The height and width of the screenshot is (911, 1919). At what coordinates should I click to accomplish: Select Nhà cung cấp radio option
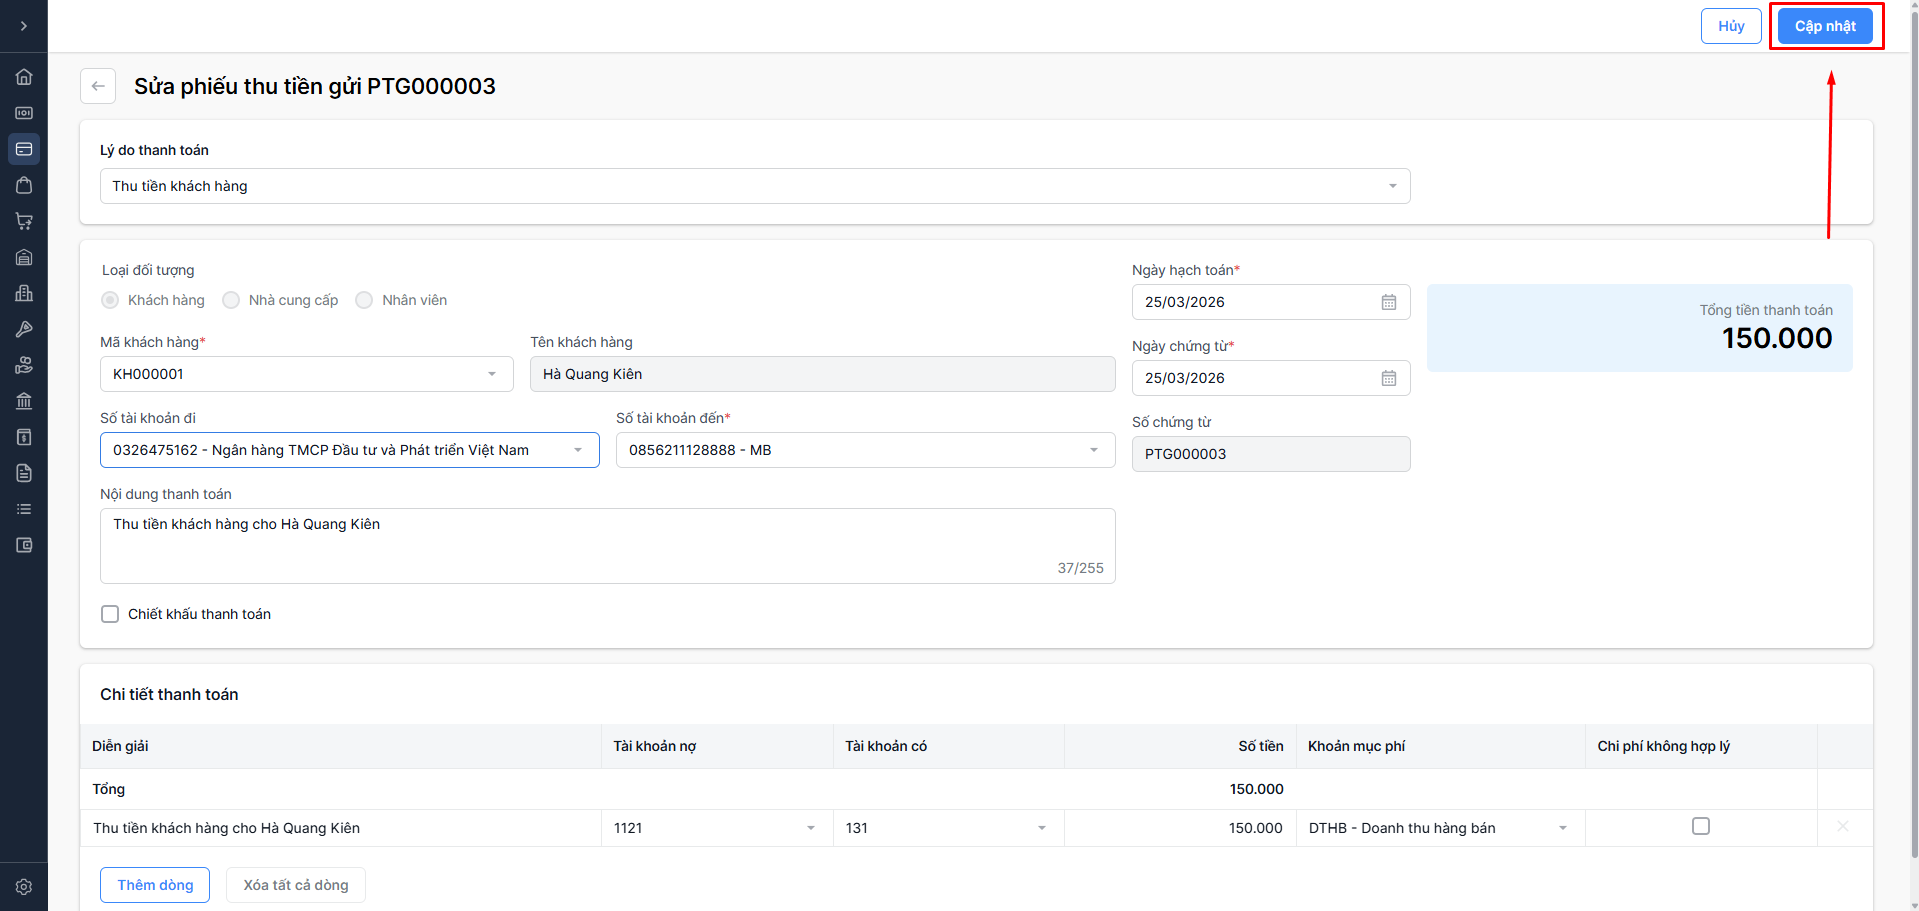231,300
